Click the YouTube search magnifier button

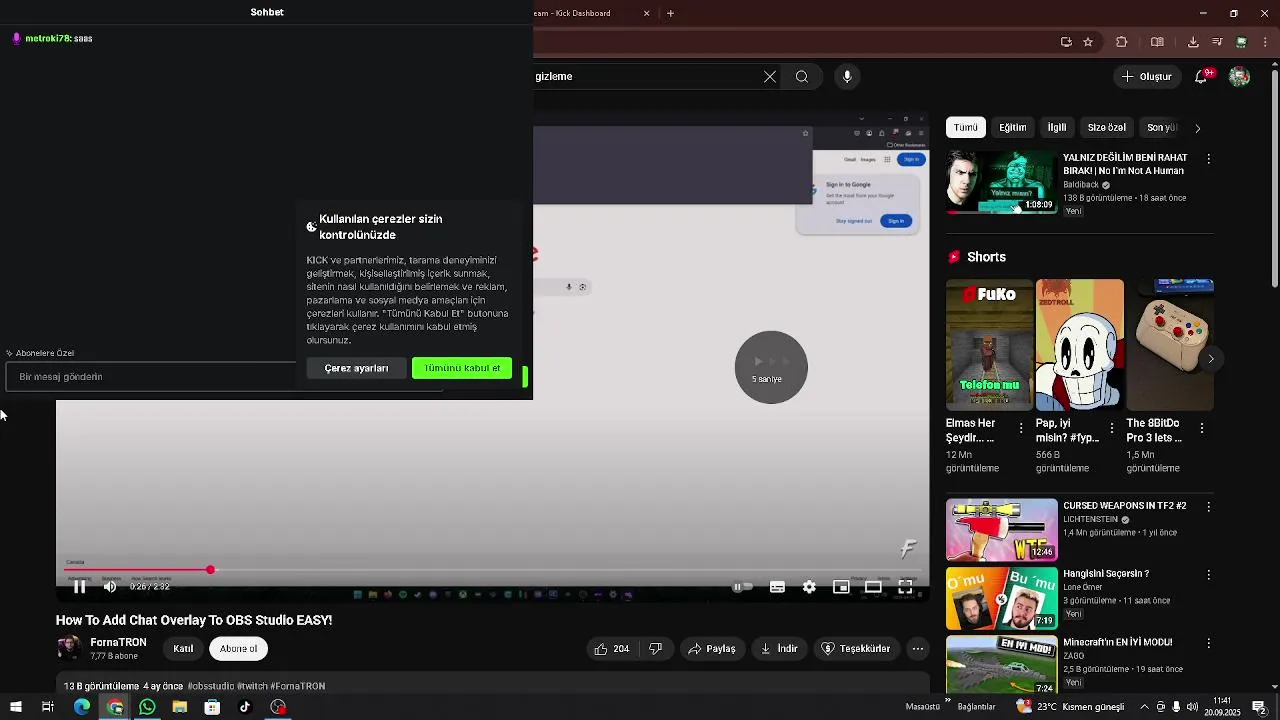[x=802, y=77]
